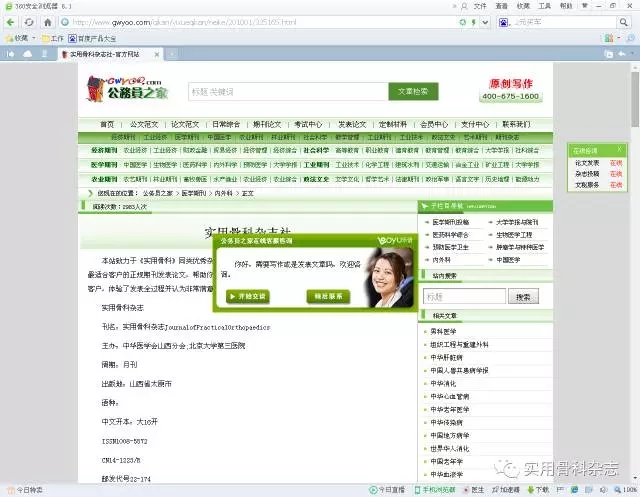Screen dimensions: 640x497
Task: Click the lightning speed-mode icon in address bar
Action: coord(474,22)
